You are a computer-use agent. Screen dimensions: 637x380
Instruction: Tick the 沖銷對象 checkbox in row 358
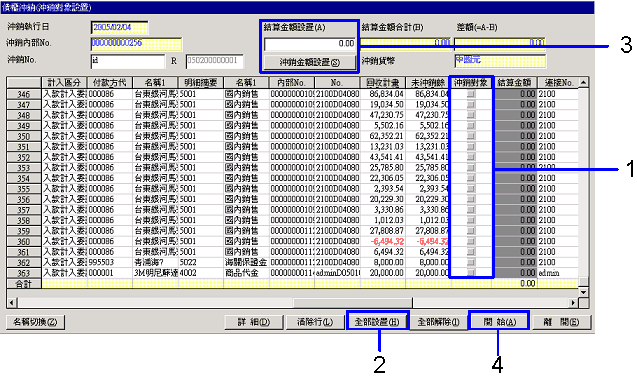coord(471,220)
